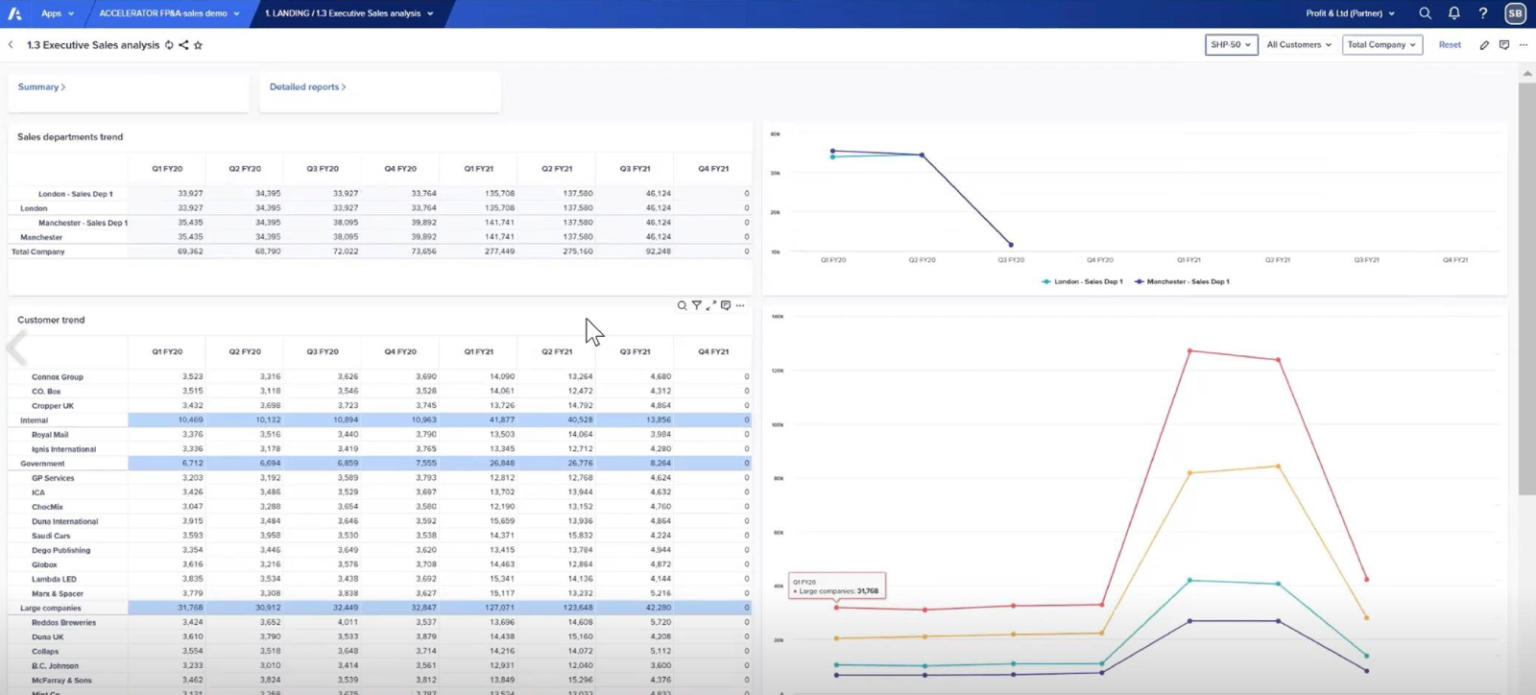The image size is (1536, 695).
Task: Open the Detailed reports link
Action: pyautogui.click(x=306, y=87)
